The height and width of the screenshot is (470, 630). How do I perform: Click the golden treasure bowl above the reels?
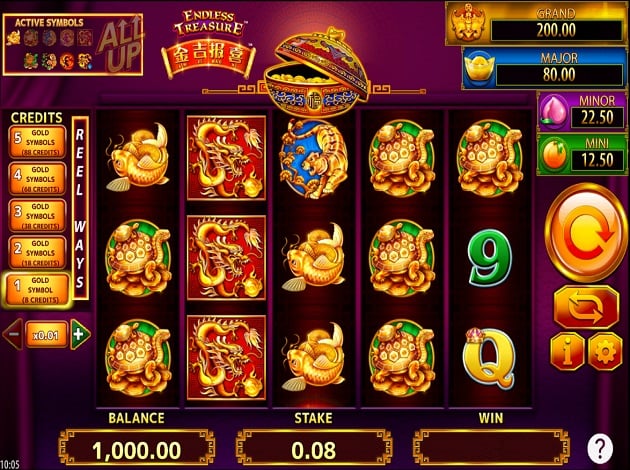pos(316,73)
